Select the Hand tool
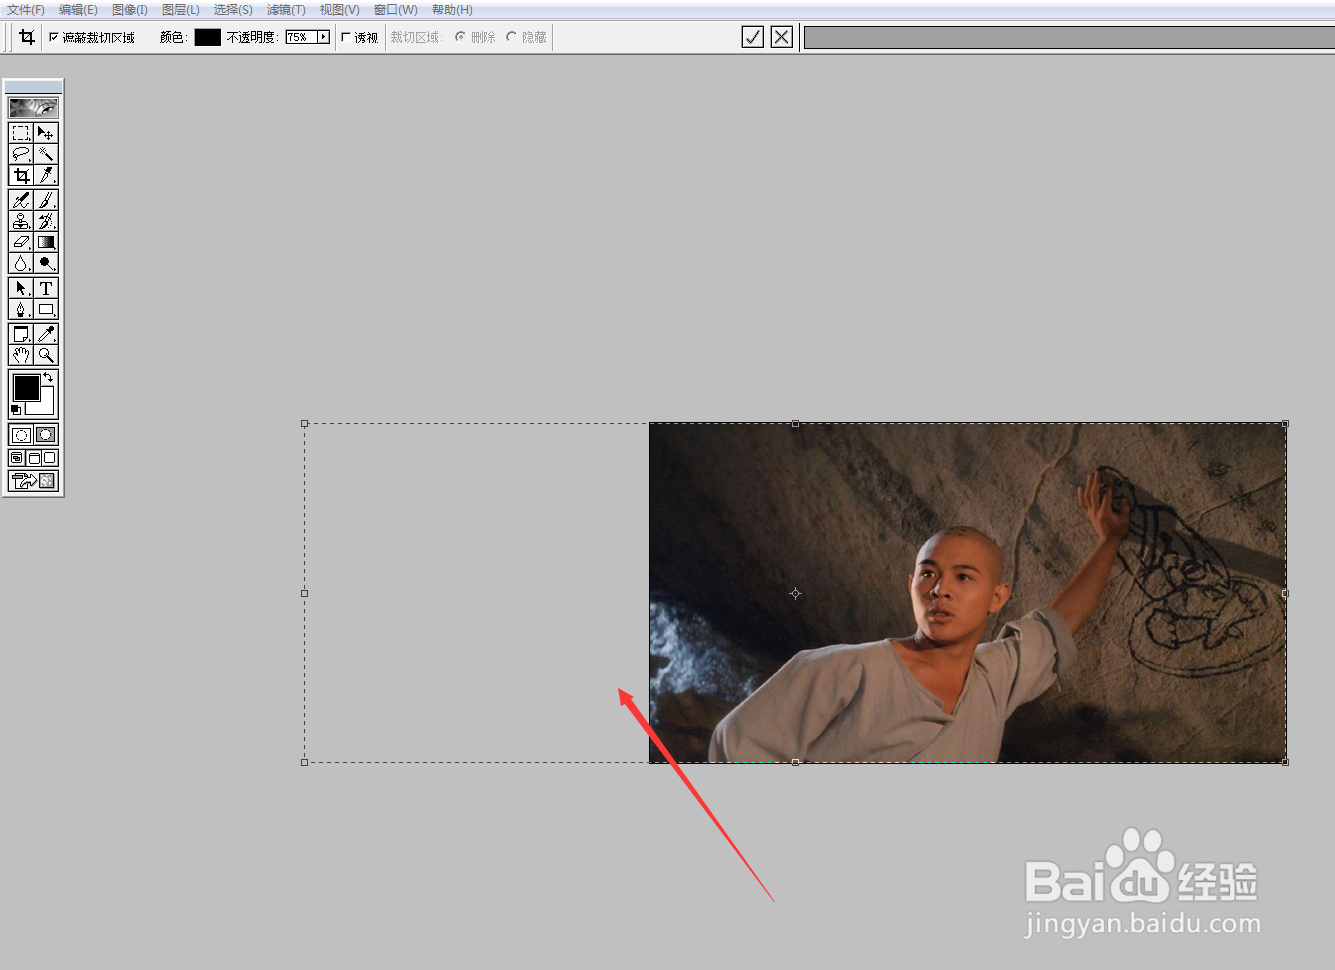This screenshot has height=970, width=1335. [21, 355]
